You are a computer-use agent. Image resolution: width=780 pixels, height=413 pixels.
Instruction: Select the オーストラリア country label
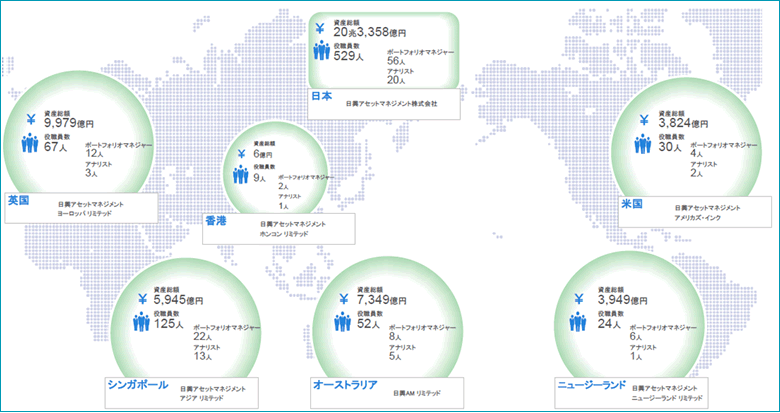pos(346,384)
